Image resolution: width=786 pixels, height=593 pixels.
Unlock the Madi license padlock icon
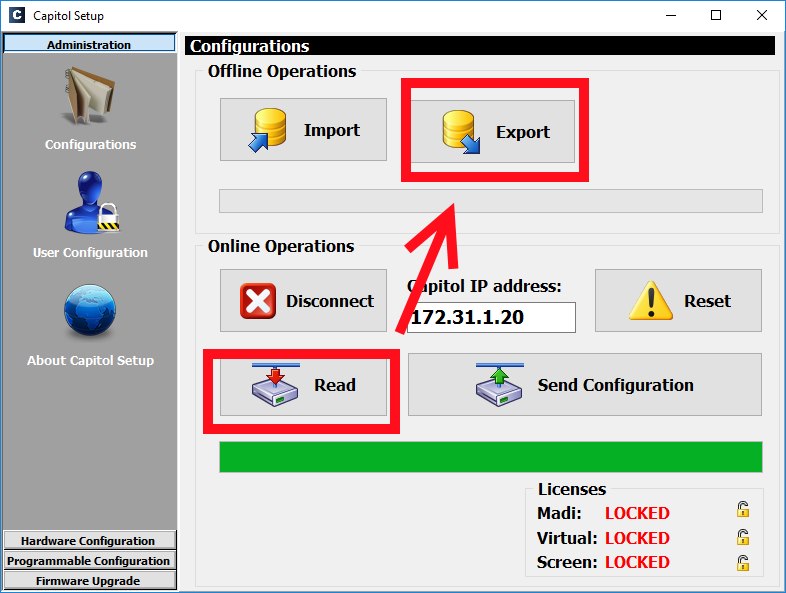742,509
